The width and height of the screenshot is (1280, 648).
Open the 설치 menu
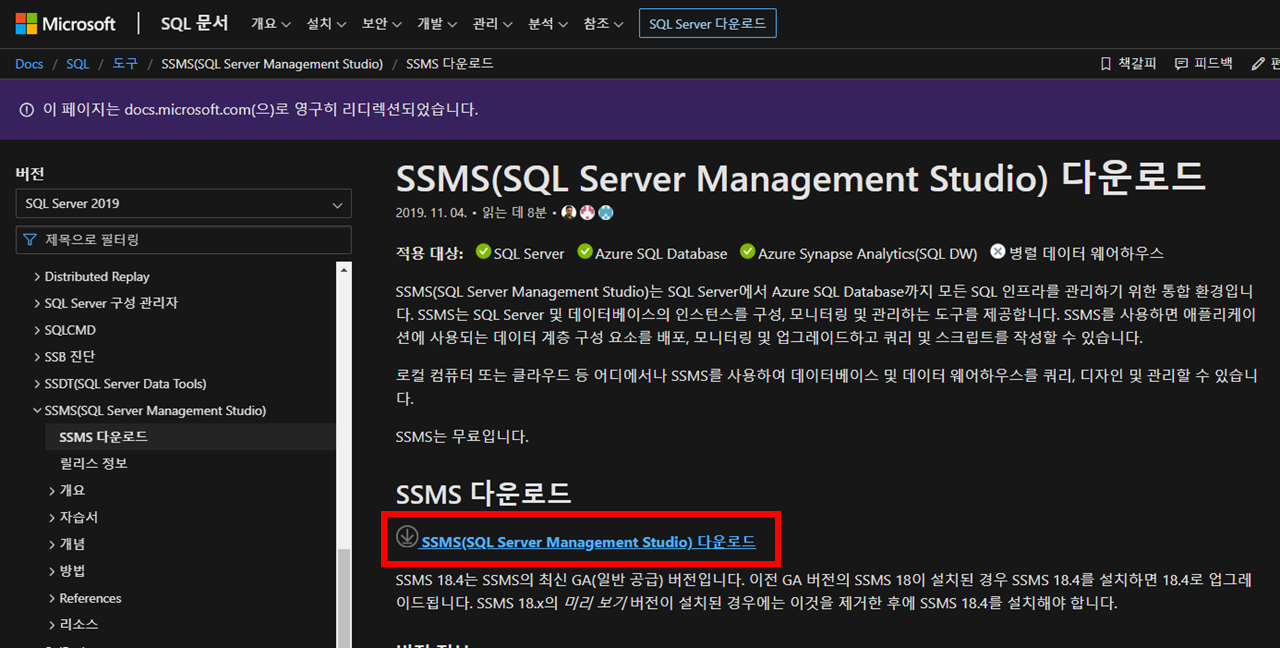click(326, 23)
